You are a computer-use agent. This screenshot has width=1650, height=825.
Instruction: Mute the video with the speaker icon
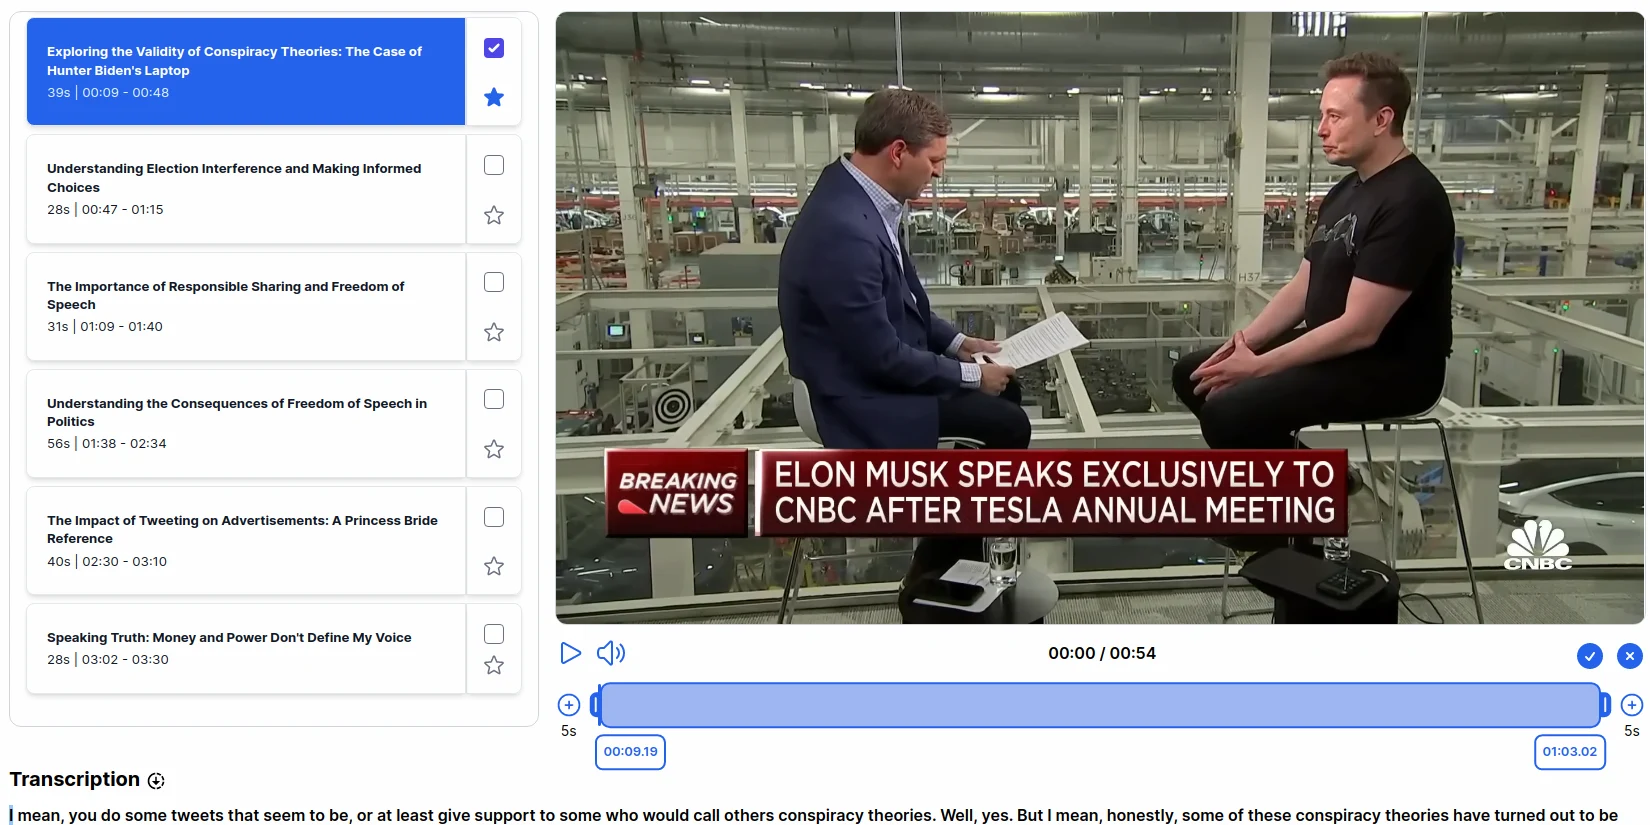pyautogui.click(x=610, y=653)
